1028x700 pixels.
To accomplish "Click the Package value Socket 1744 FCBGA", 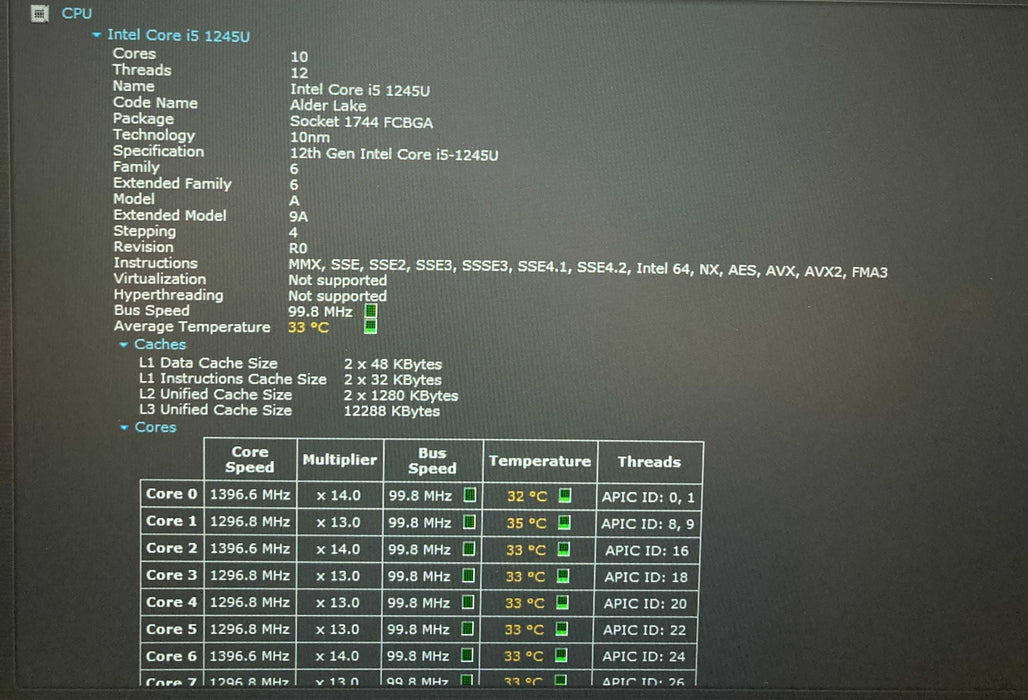I will pos(361,122).
